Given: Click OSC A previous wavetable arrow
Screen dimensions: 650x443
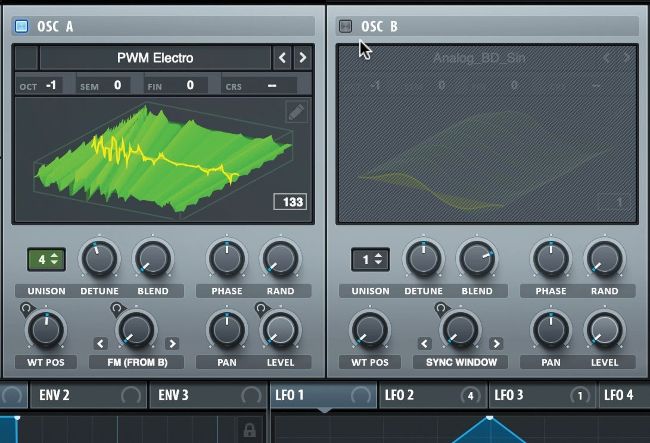Looking at the screenshot, I should pyautogui.click(x=283, y=58).
